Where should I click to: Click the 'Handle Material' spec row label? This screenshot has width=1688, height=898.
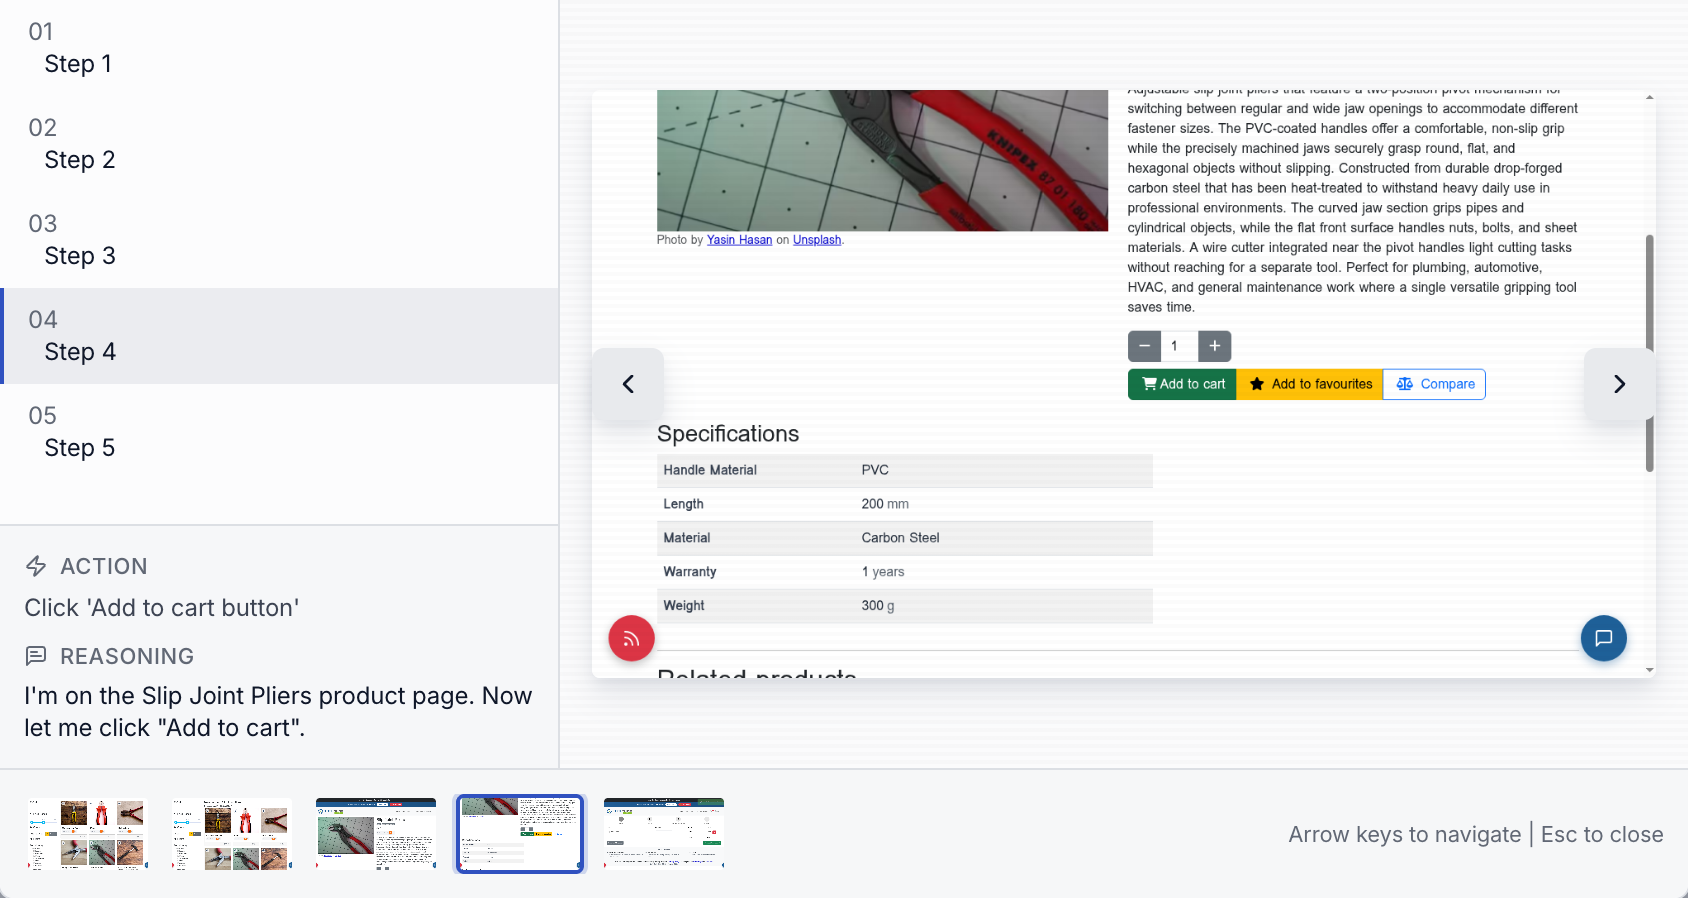click(x=710, y=470)
